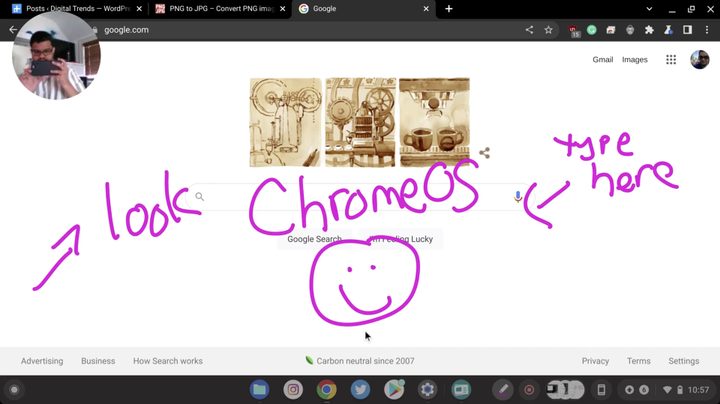Open the red extension with badge 15

[574, 31]
